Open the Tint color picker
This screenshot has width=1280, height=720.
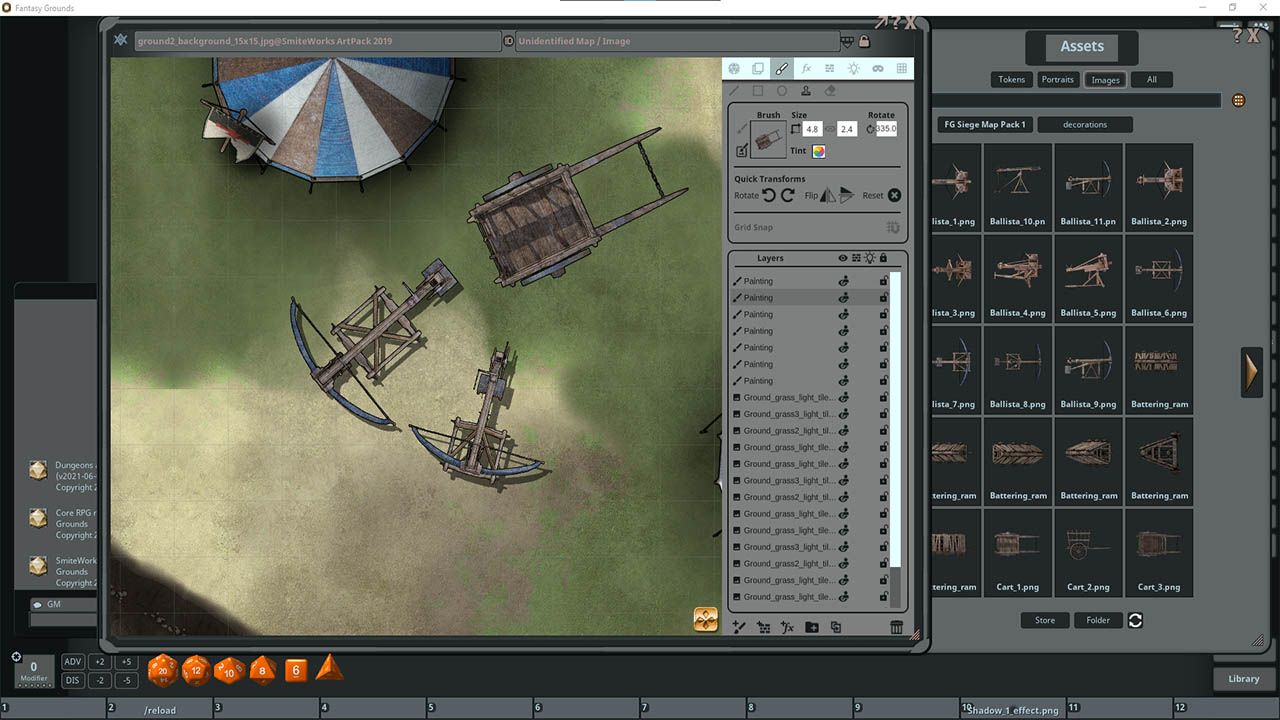click(x=818, y=152)
